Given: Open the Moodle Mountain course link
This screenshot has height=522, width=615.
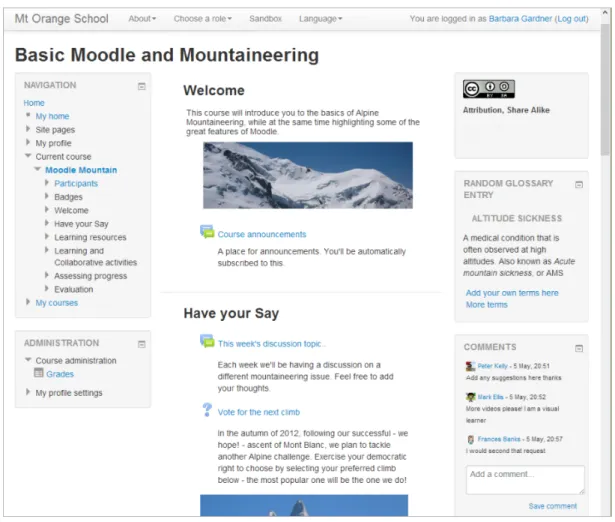Looking at the screenshot, I should pos(81,170).
